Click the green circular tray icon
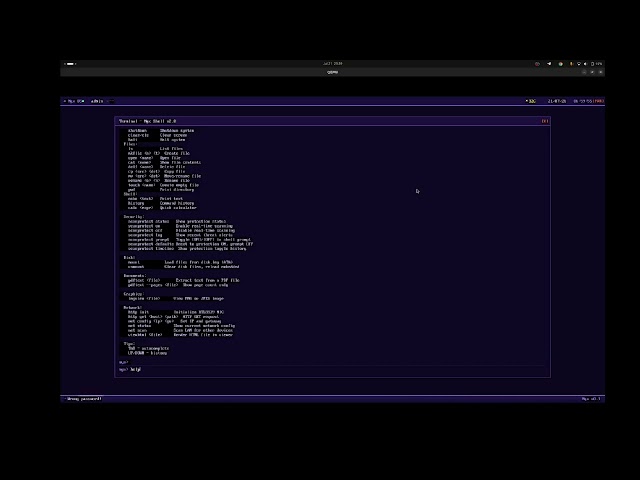The height and width of the screenshot is (480, 640). tap(560, 64)
